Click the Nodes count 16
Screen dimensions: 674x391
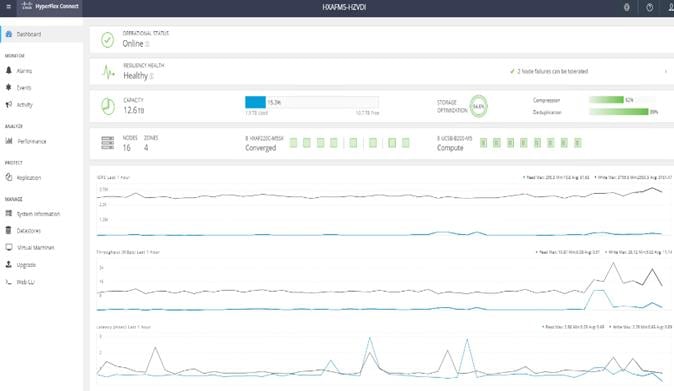pos(127,148)
